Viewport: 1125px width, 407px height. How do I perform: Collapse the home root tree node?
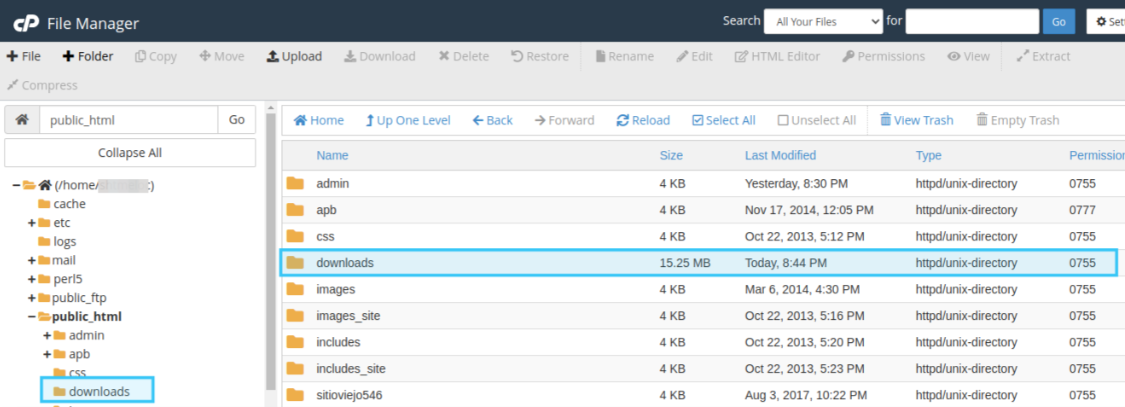click(x=16, y=185)
